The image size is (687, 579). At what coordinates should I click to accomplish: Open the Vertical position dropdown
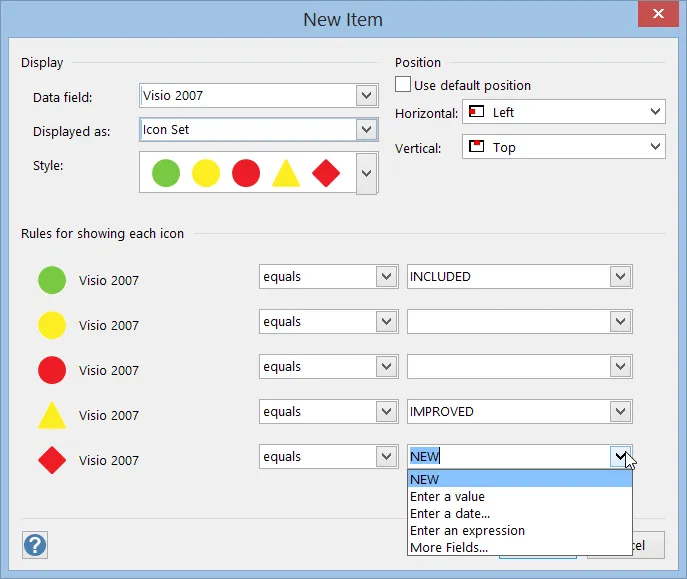655,146
